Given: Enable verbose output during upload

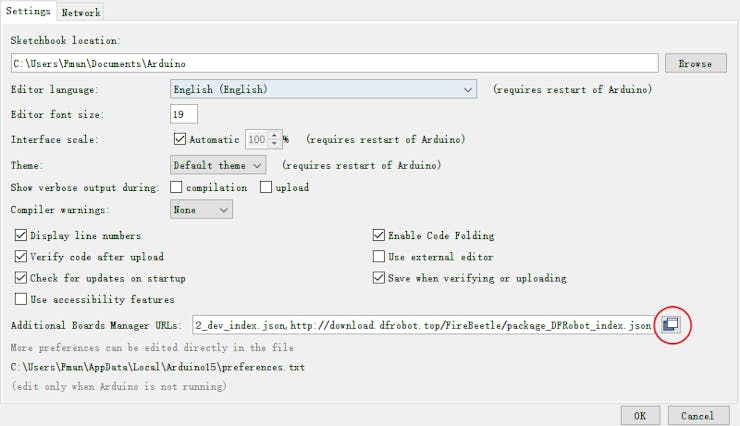Looking at the screenshot, I should point(266,187).
